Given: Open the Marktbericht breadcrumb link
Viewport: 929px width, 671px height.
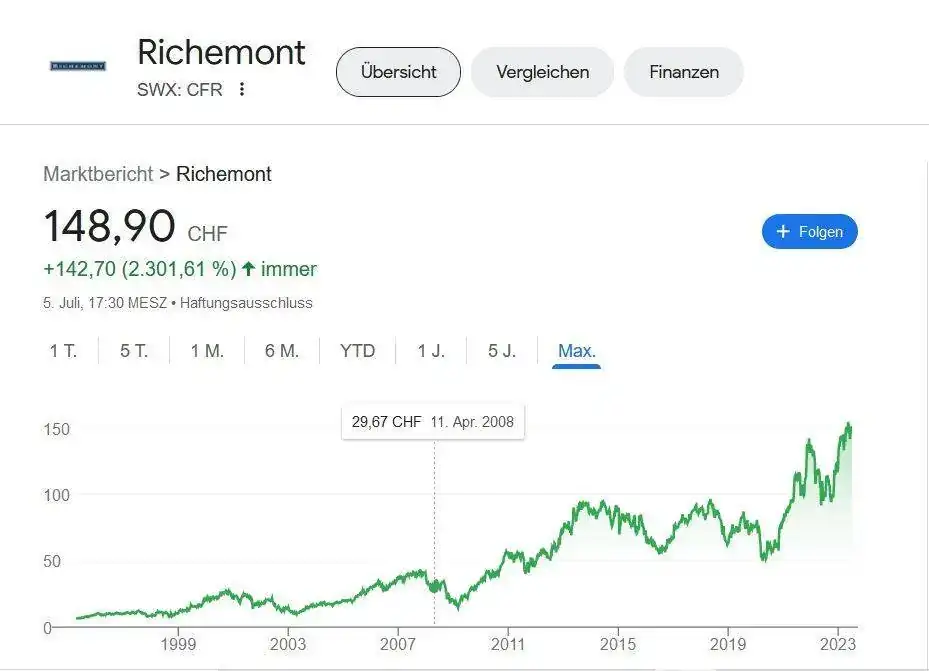Looking at the screenshot, I should 98,174.
